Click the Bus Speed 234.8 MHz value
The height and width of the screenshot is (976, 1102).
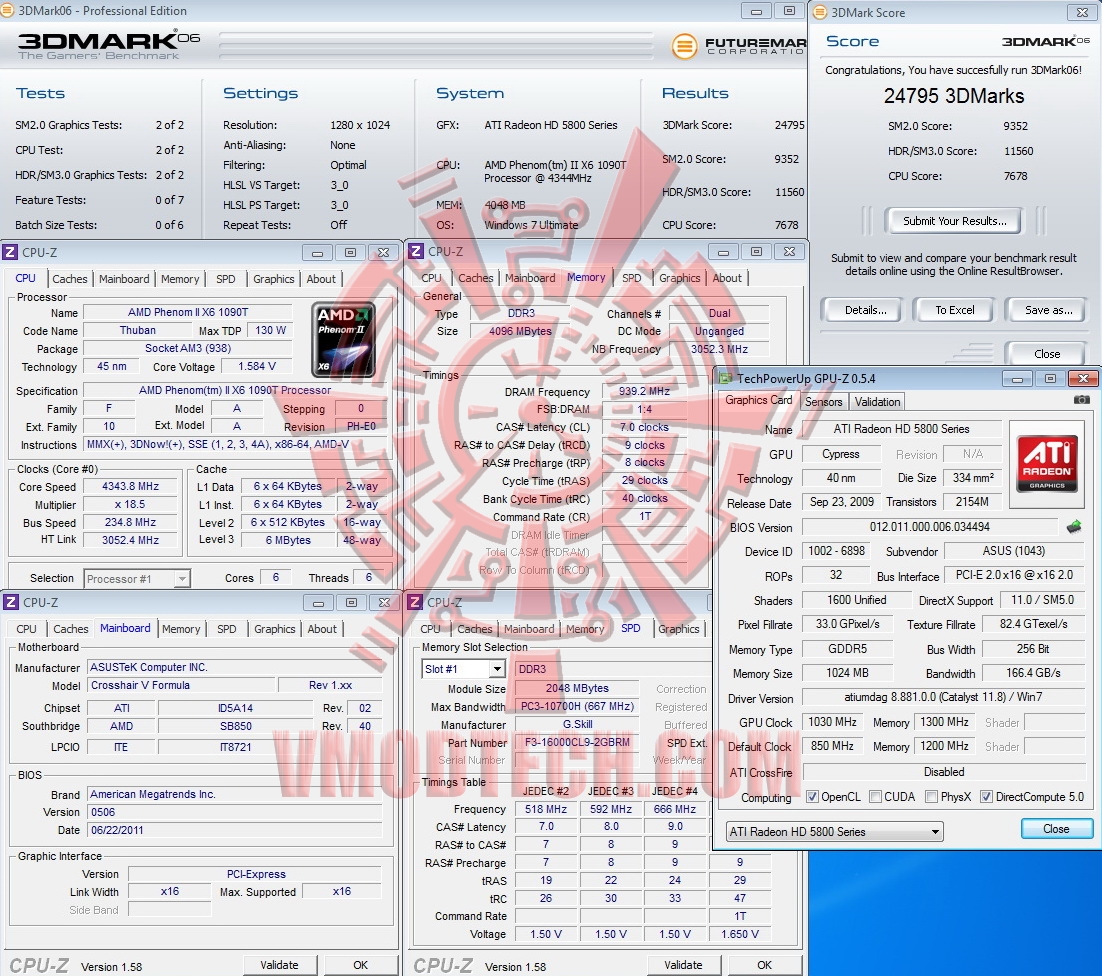click(131, 522)
